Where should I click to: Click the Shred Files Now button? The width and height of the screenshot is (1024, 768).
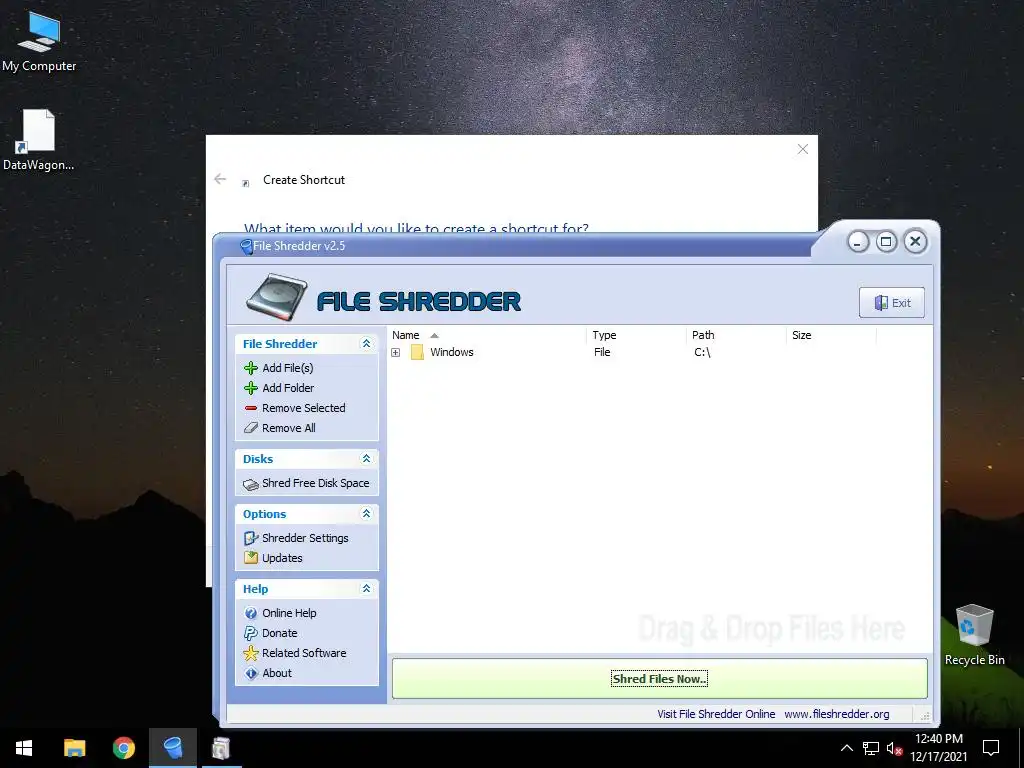coord(660,679)
